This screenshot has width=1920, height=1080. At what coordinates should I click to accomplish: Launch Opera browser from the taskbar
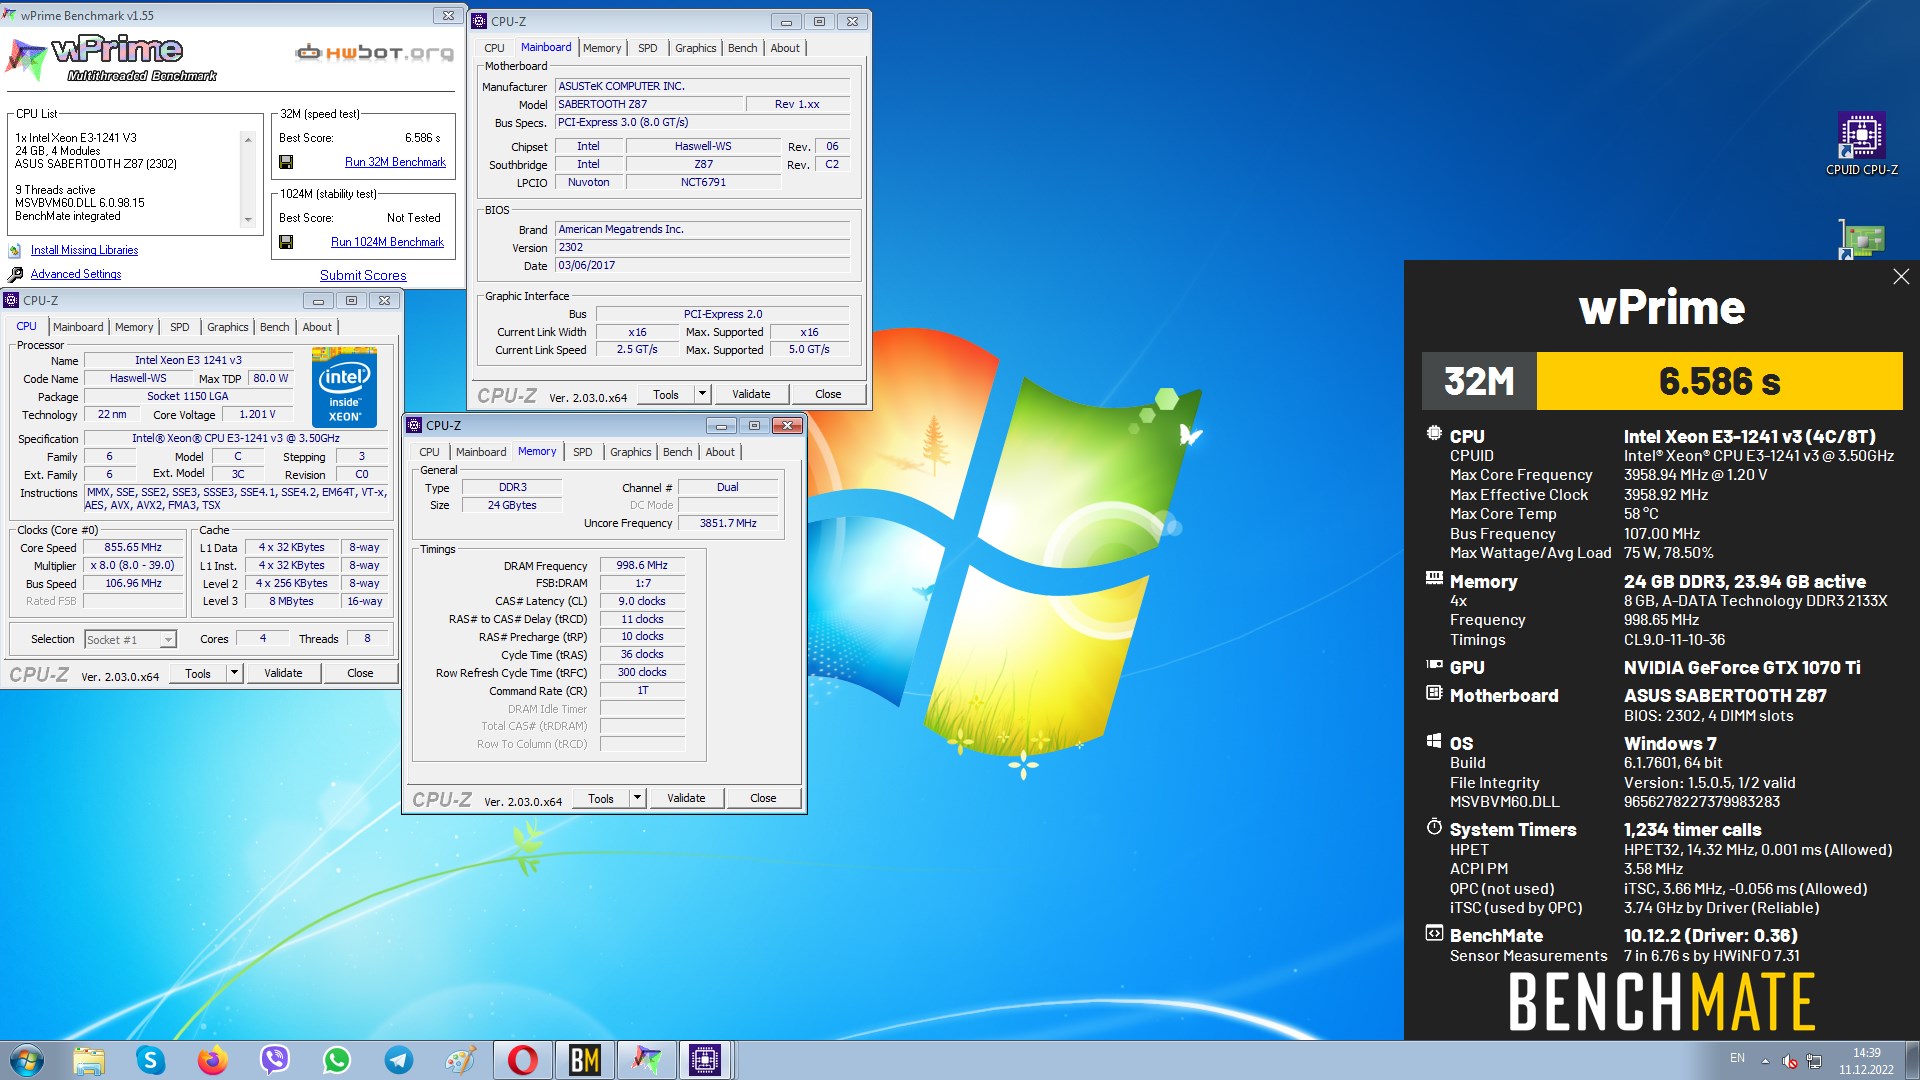[x=522, y=1060]
